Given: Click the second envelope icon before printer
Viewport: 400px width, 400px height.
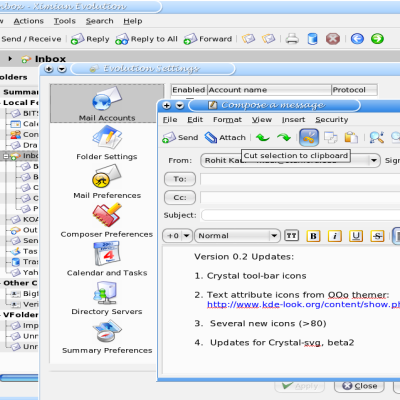Looking at the screenshot, I should [268, 39].
